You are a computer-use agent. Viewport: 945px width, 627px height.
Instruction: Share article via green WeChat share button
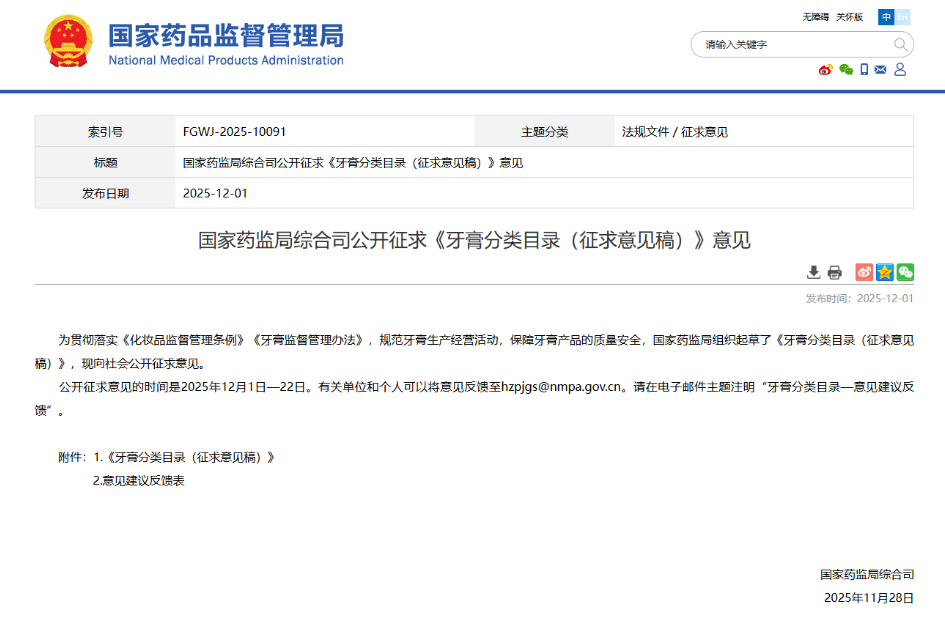905,272
